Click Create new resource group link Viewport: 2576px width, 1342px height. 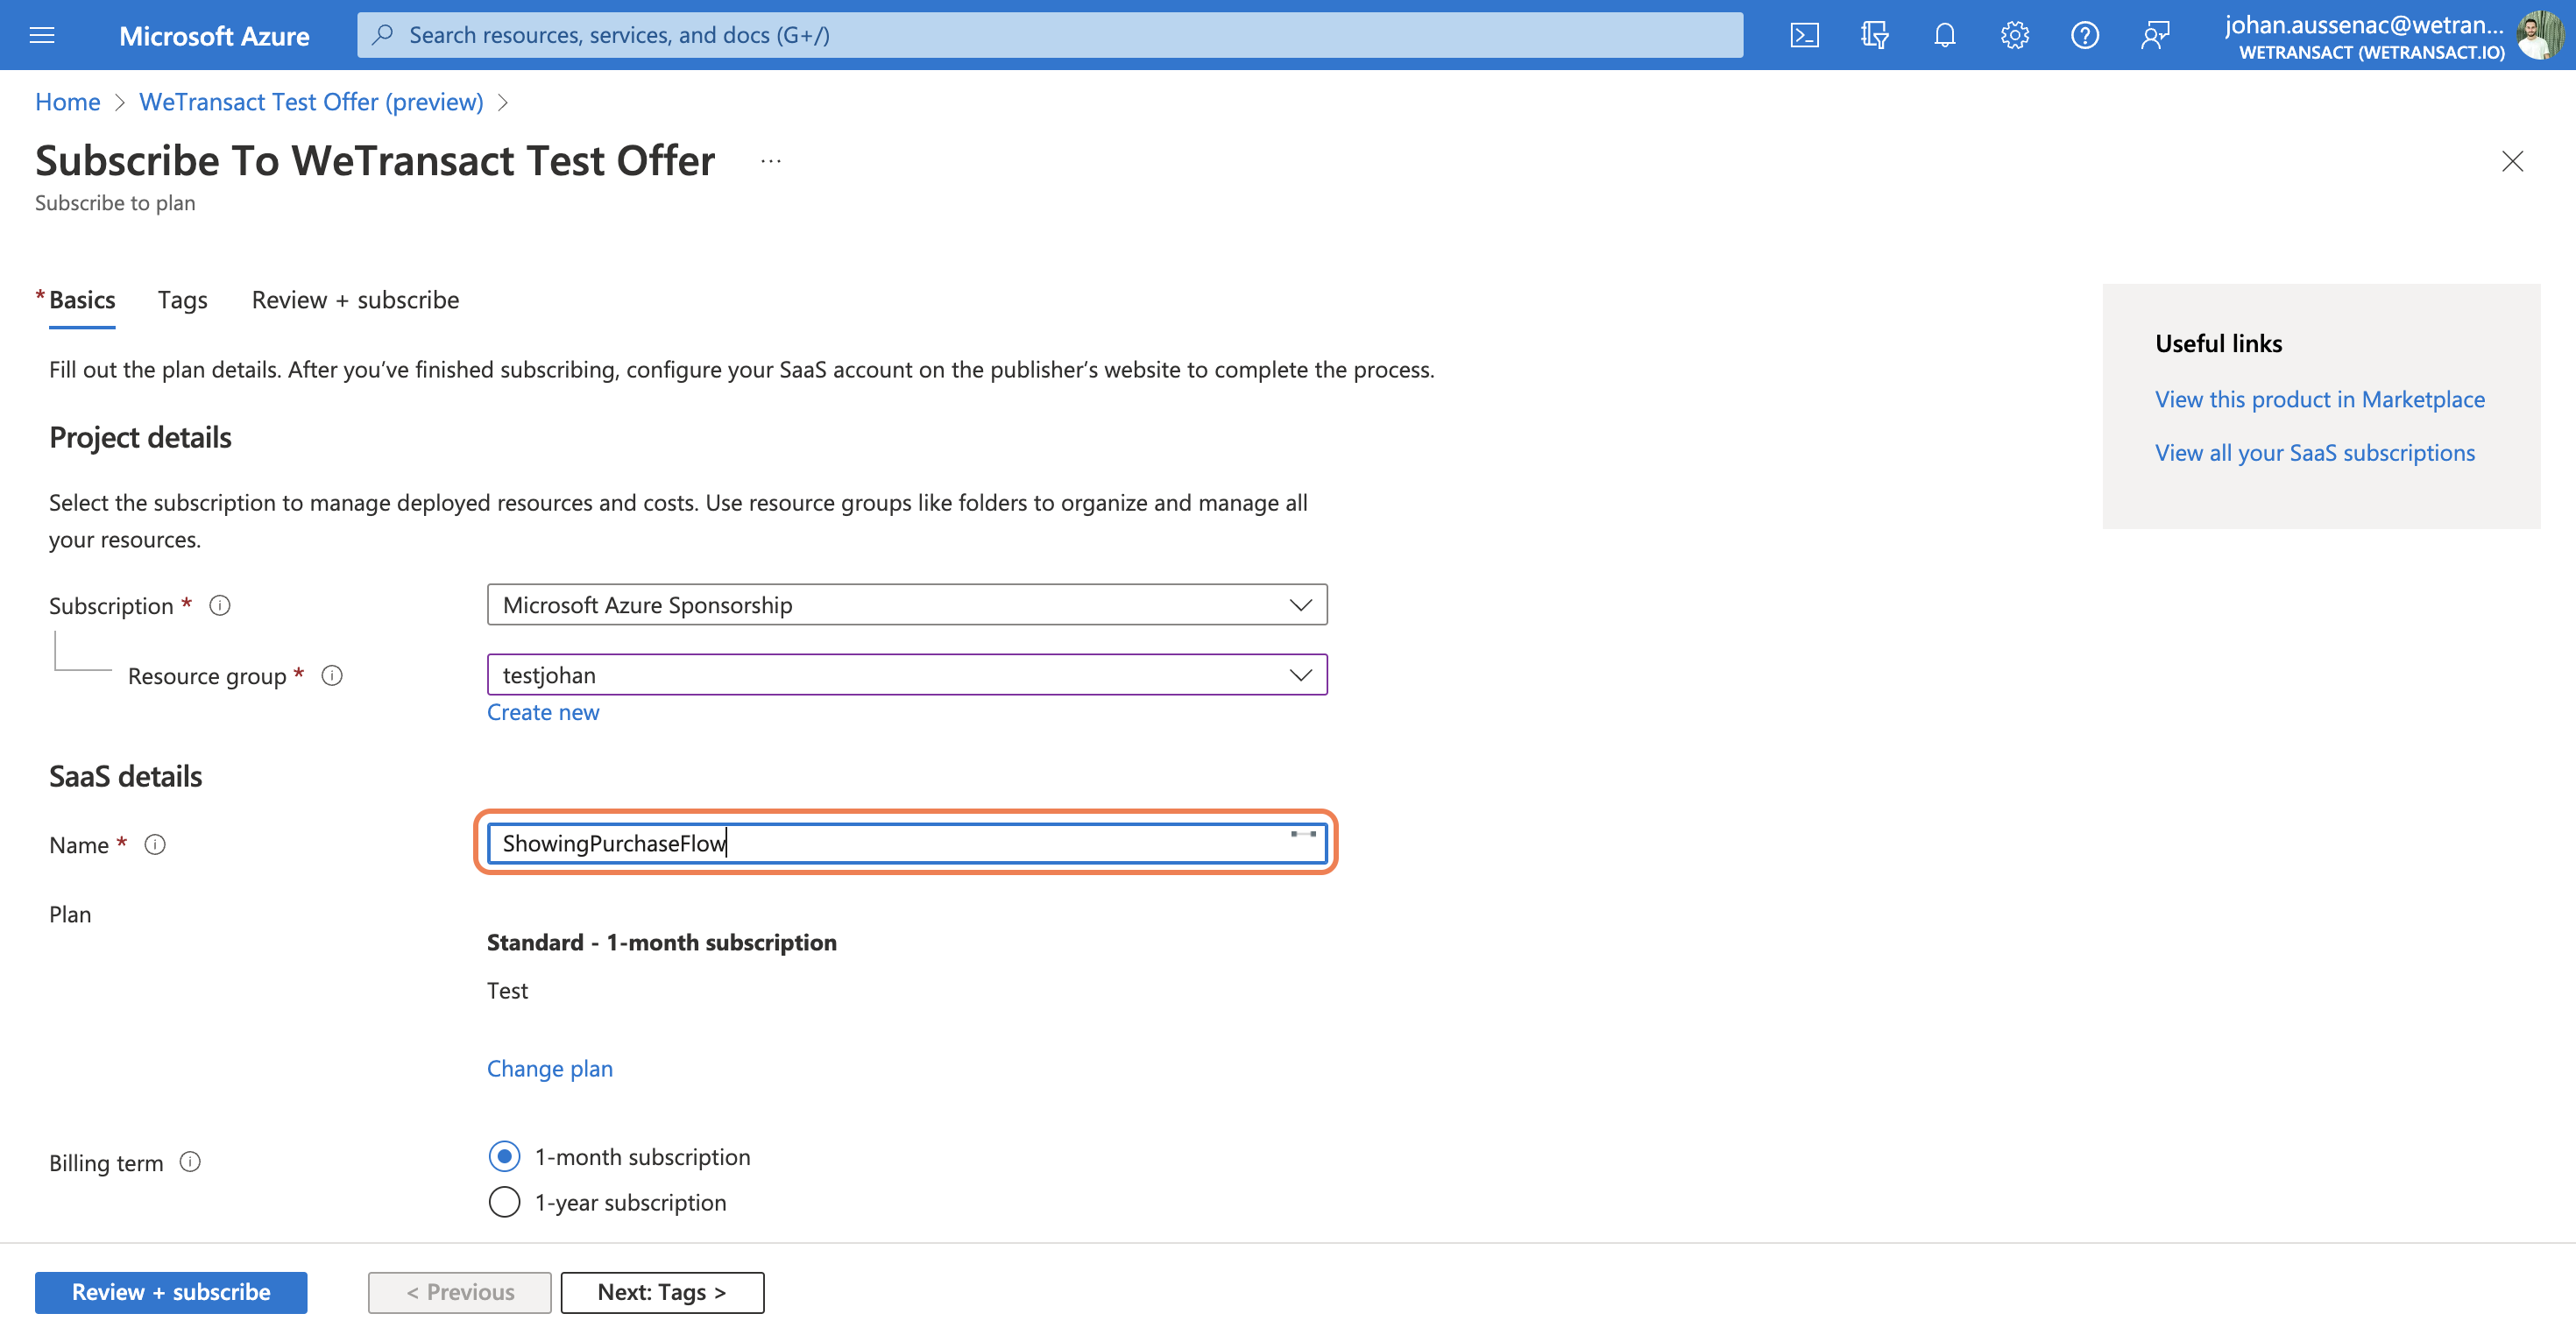(x=543, y=712)
